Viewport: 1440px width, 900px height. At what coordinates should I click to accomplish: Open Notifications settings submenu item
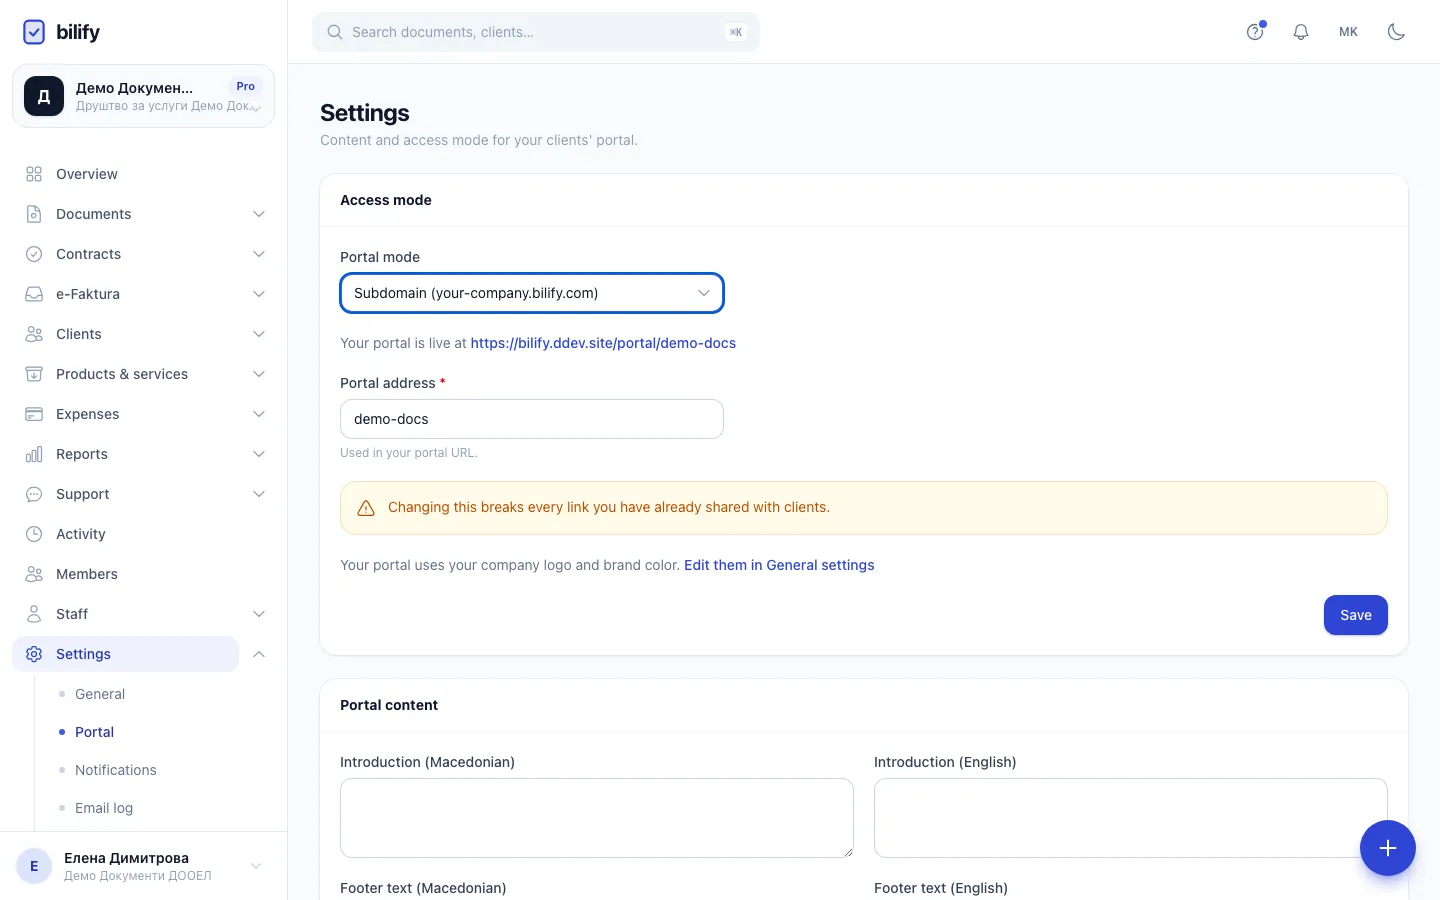click(x=116, y=770)
